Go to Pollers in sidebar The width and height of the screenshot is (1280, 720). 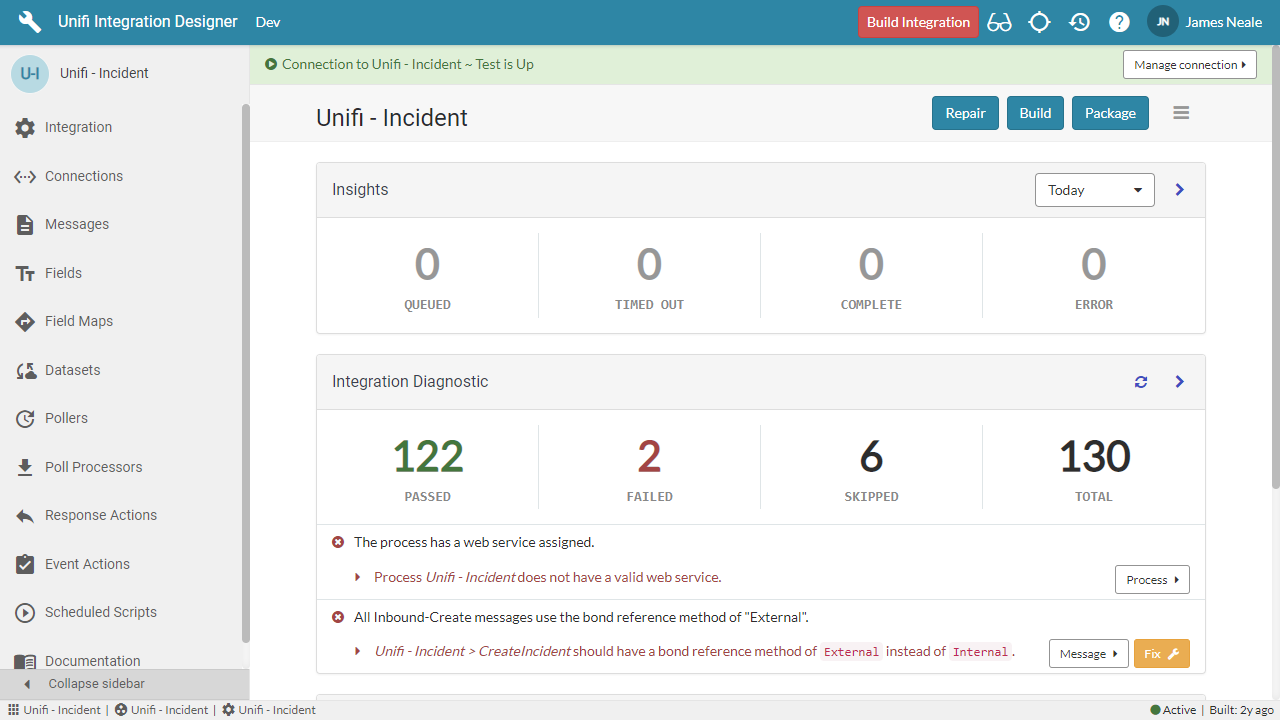[66, 418]
